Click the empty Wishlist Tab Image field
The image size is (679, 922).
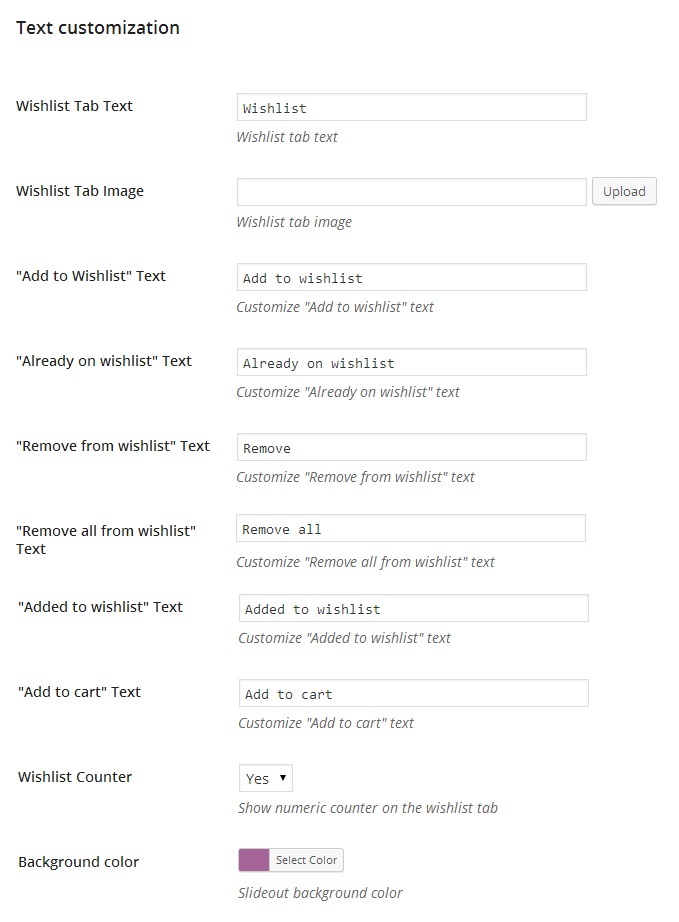411,192
